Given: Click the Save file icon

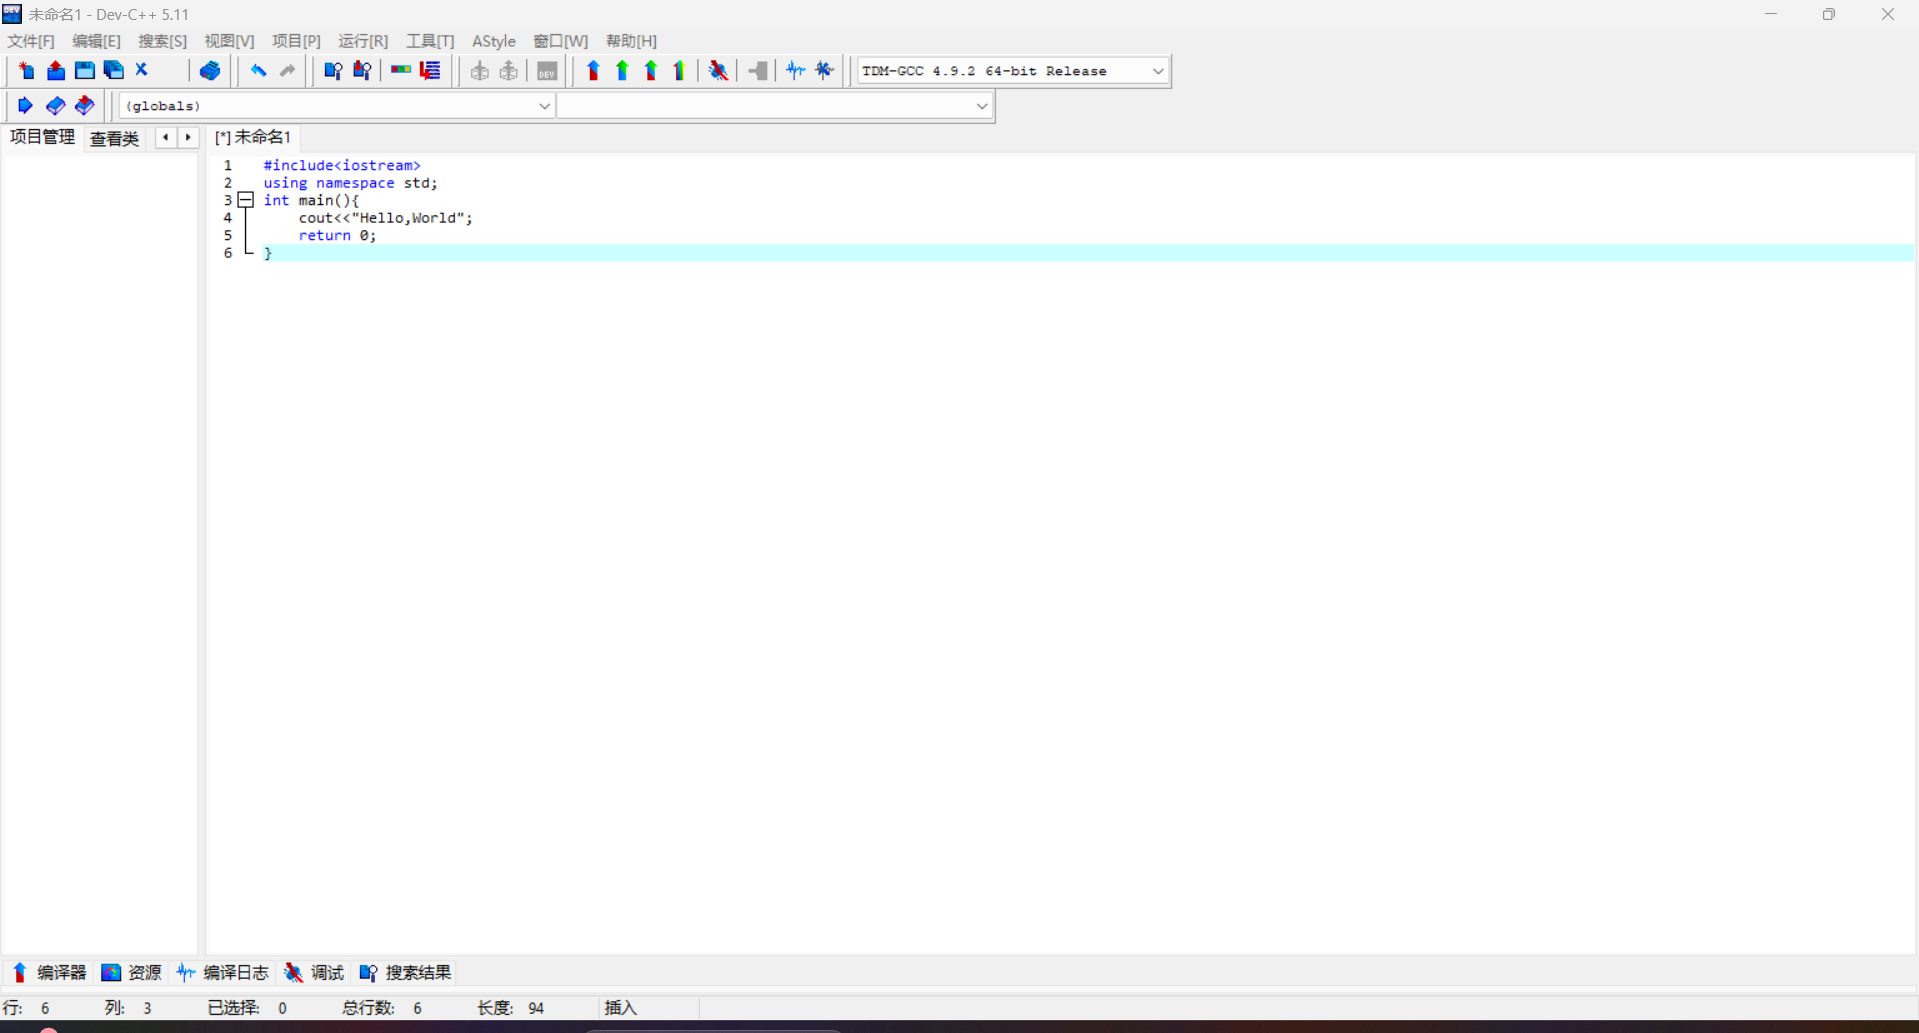Looking at the screenshot, I should pos(85,71).
